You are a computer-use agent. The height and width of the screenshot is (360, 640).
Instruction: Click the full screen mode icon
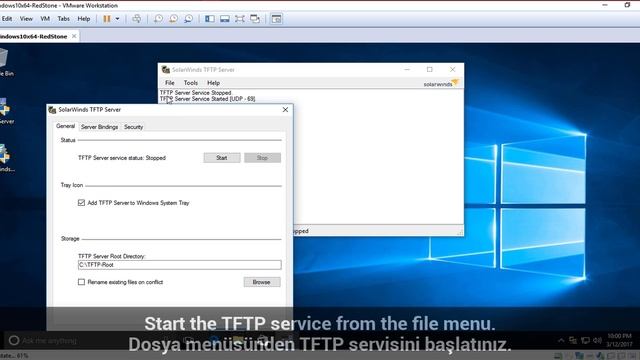pyautogui.click(x=240, y=19)
